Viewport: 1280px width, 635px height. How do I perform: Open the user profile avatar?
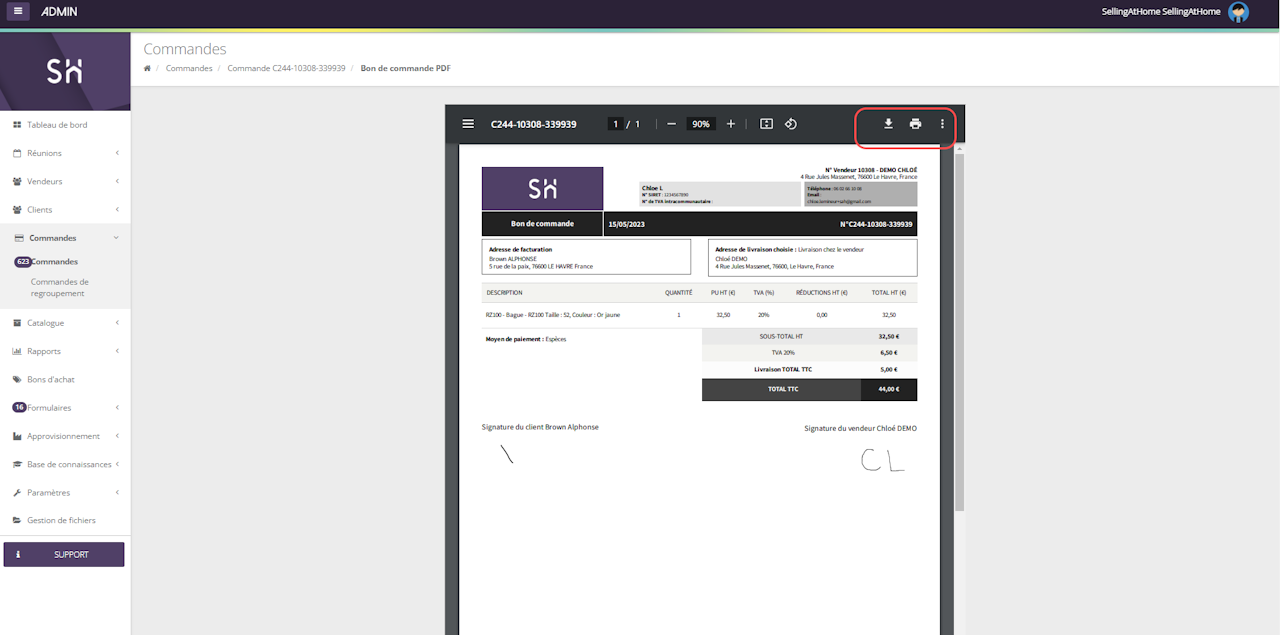(x=1238, y=12)
